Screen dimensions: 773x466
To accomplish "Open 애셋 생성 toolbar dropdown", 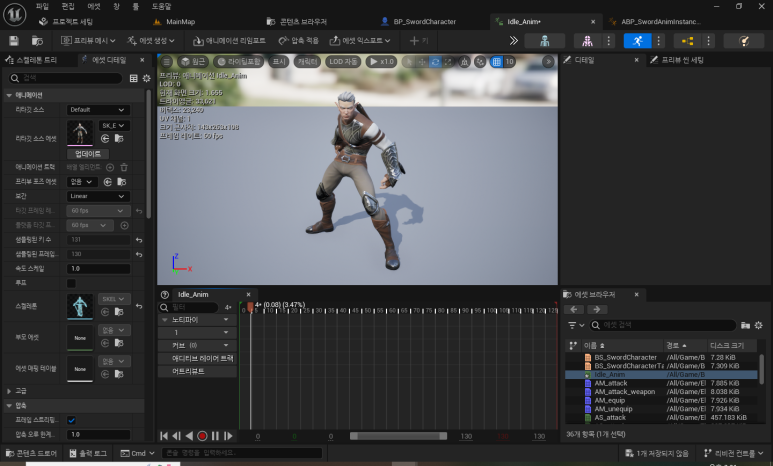I will point(151,40).
